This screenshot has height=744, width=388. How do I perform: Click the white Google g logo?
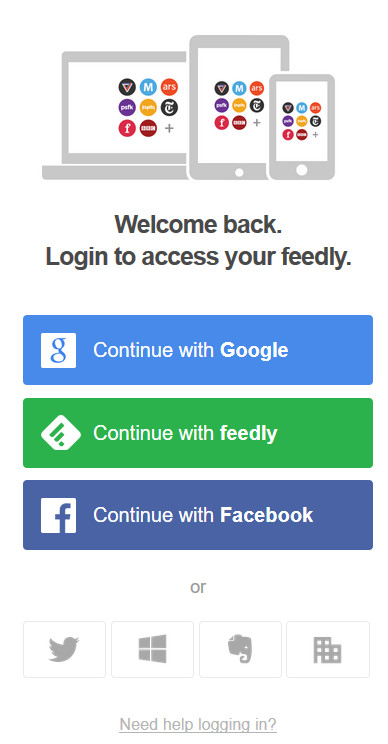pos(58,350)
